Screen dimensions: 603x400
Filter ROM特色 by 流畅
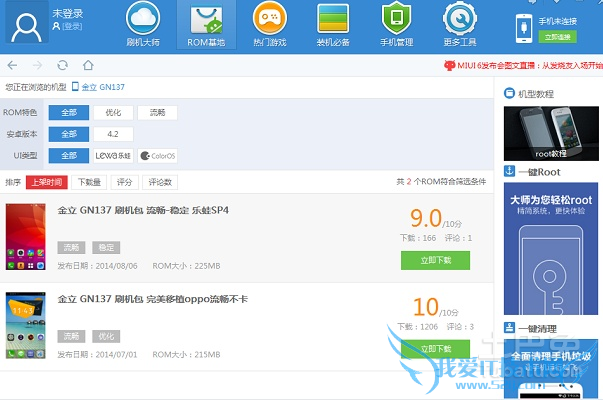(x=157, y=113)
